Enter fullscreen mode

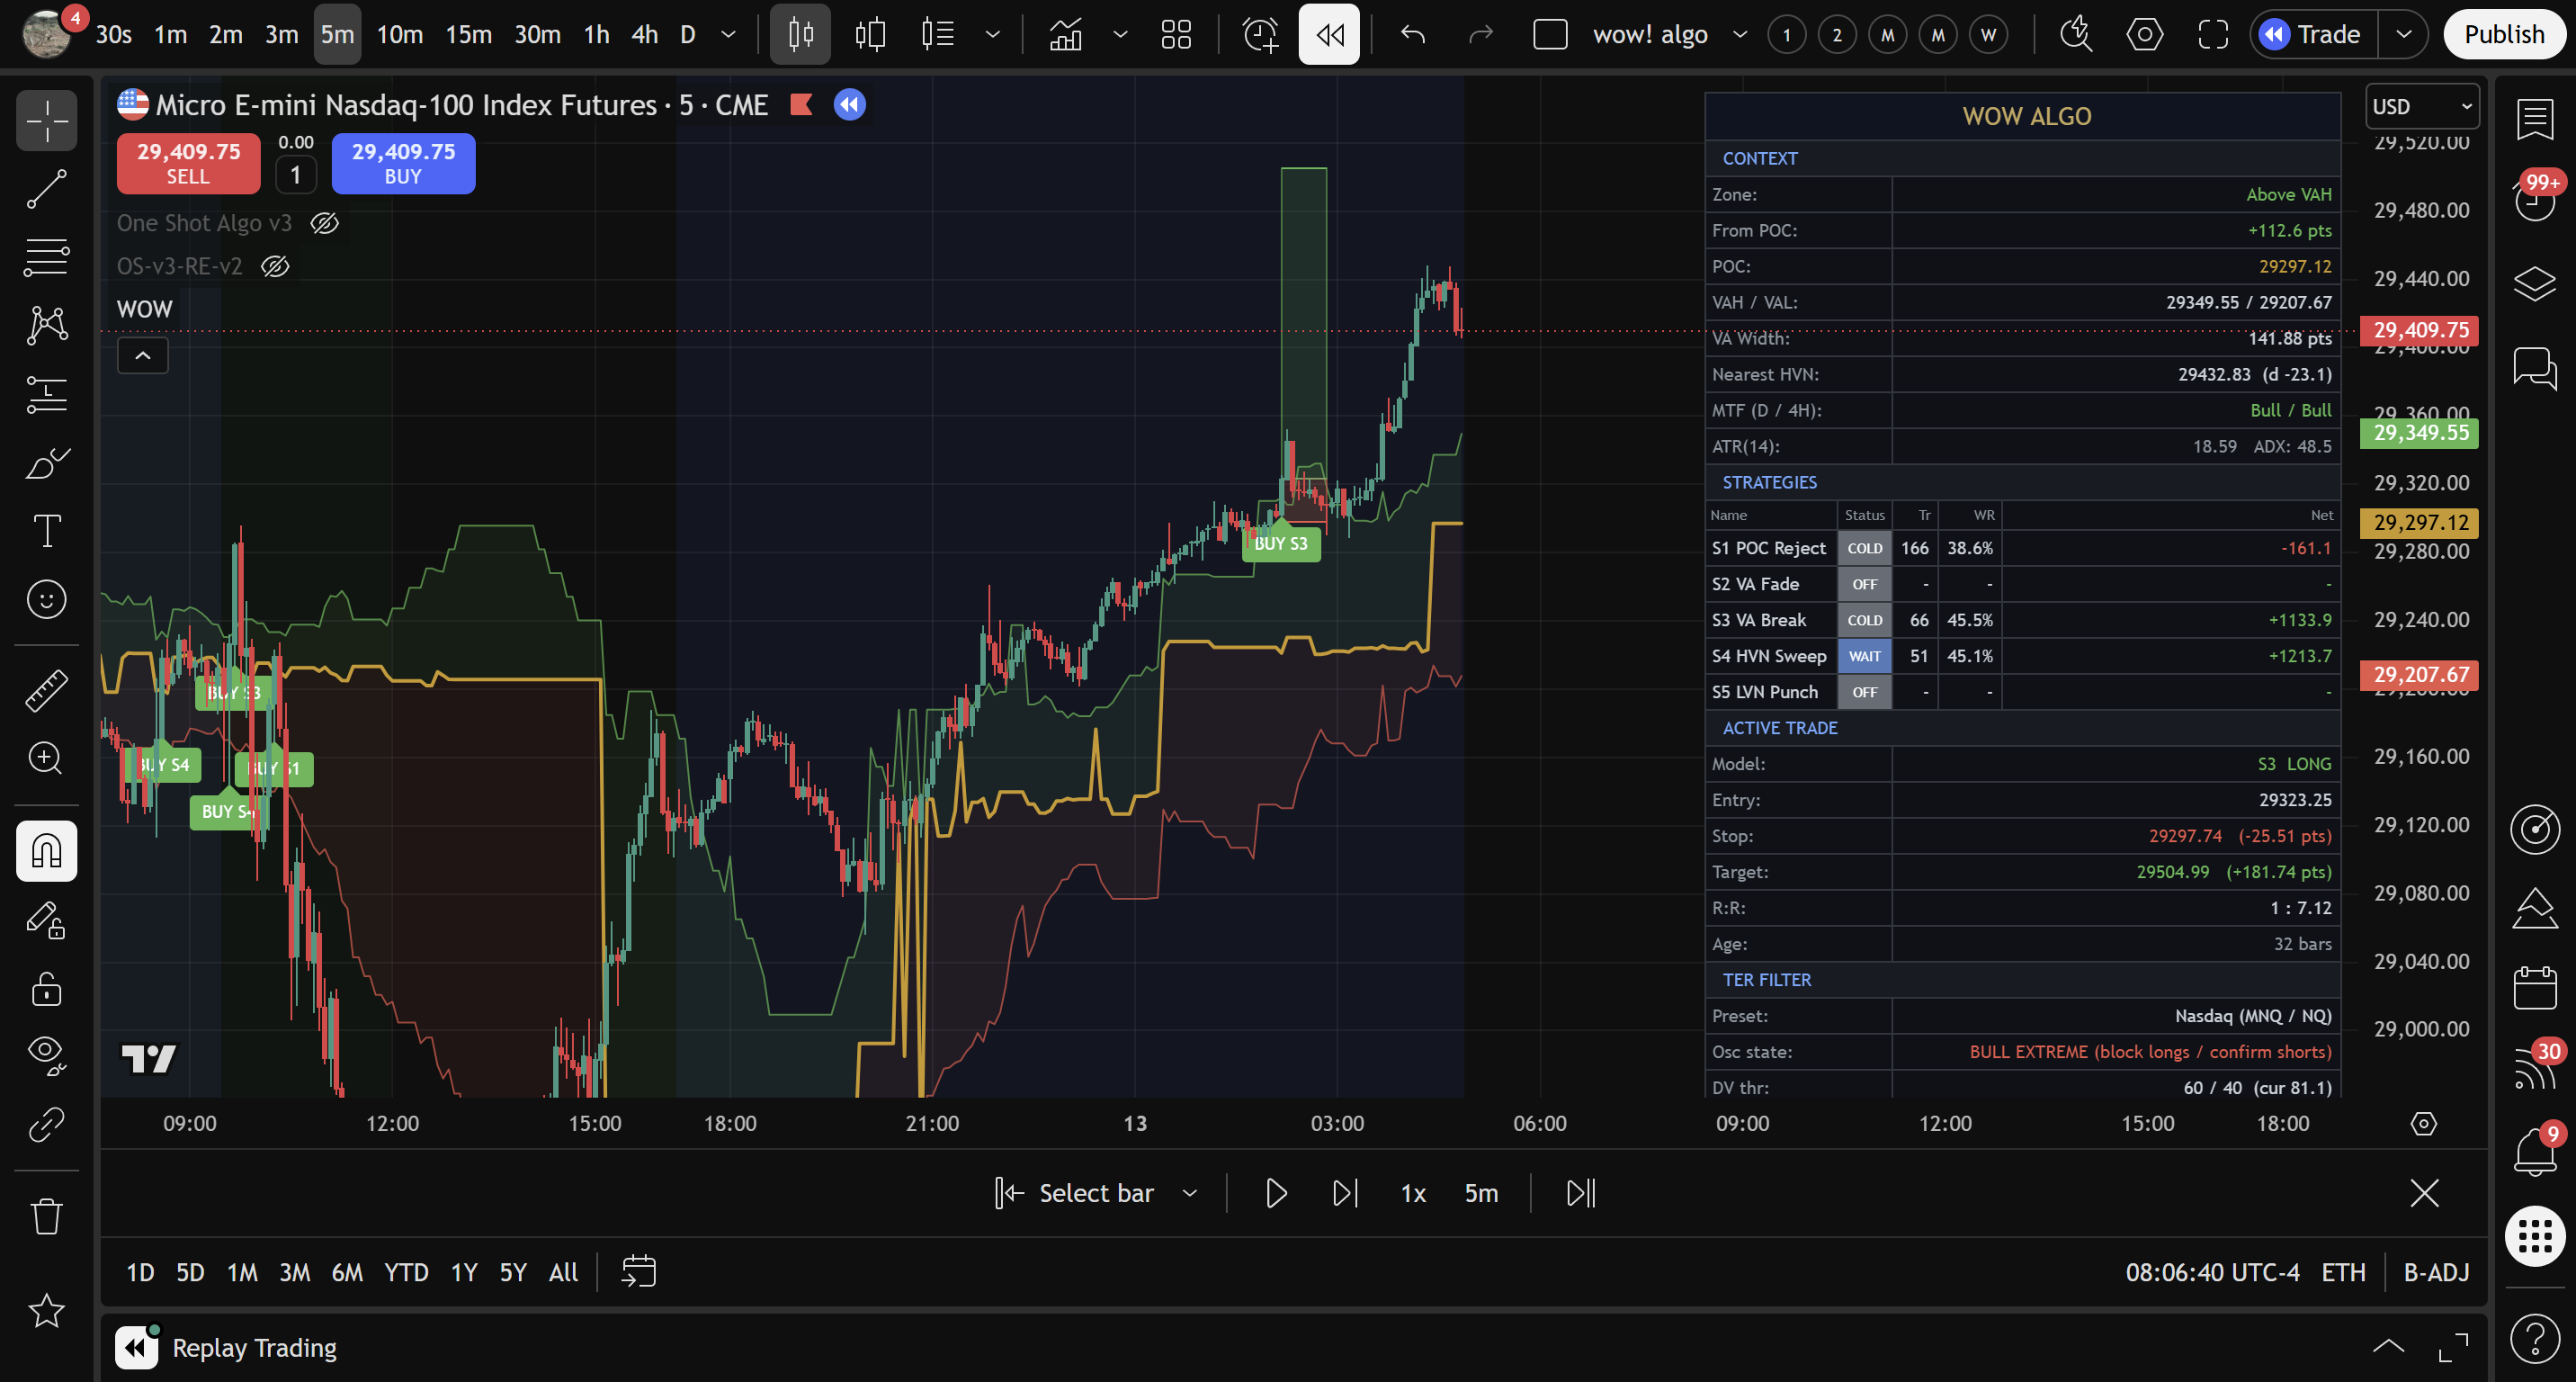point(2213,34)
